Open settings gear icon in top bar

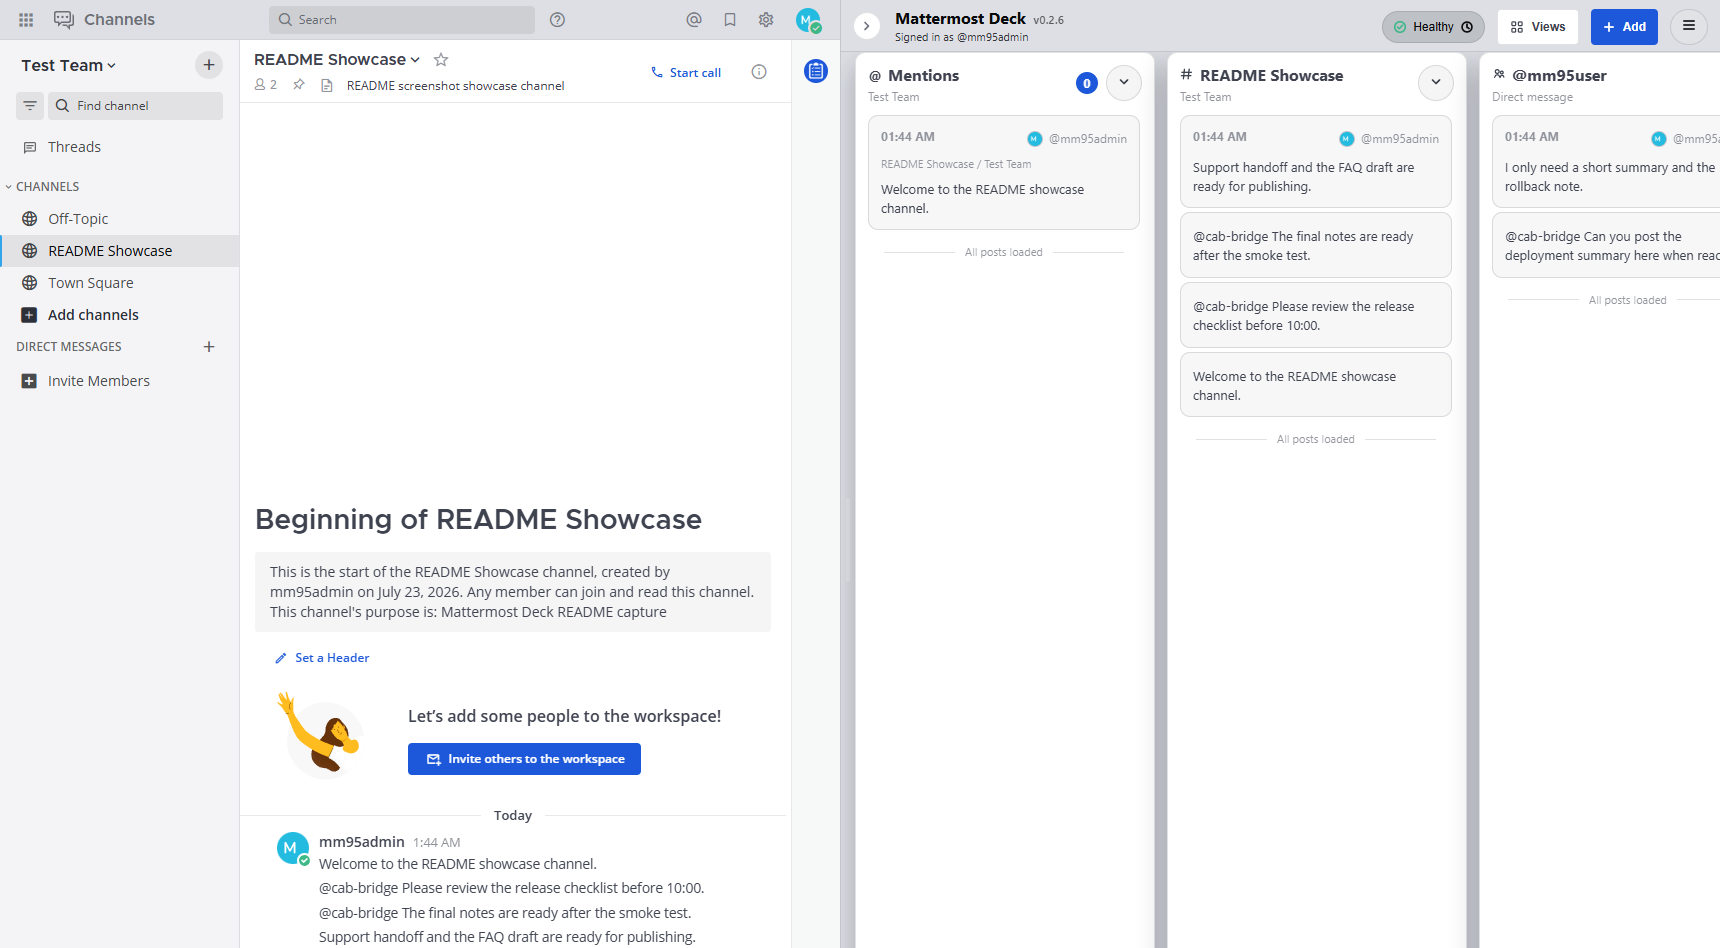coord(766,20)
